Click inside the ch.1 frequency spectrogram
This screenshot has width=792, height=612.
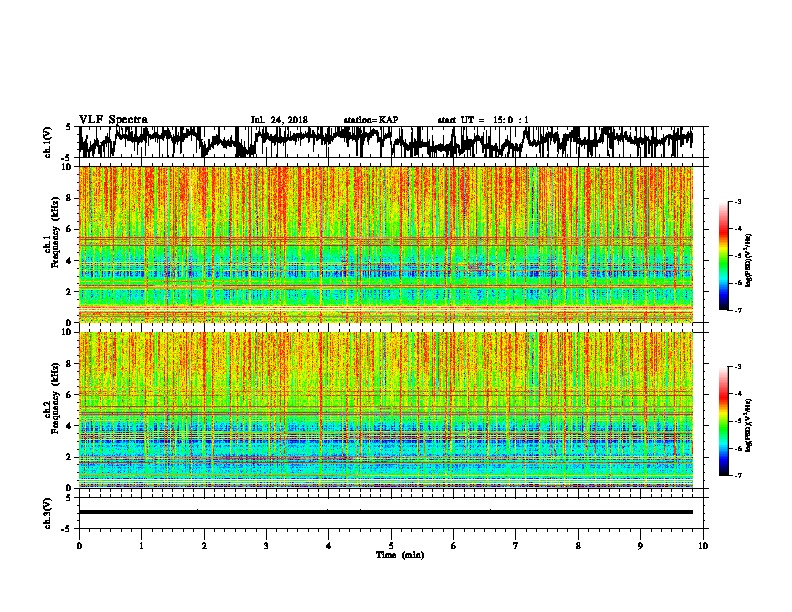click(x=385, y=244)
